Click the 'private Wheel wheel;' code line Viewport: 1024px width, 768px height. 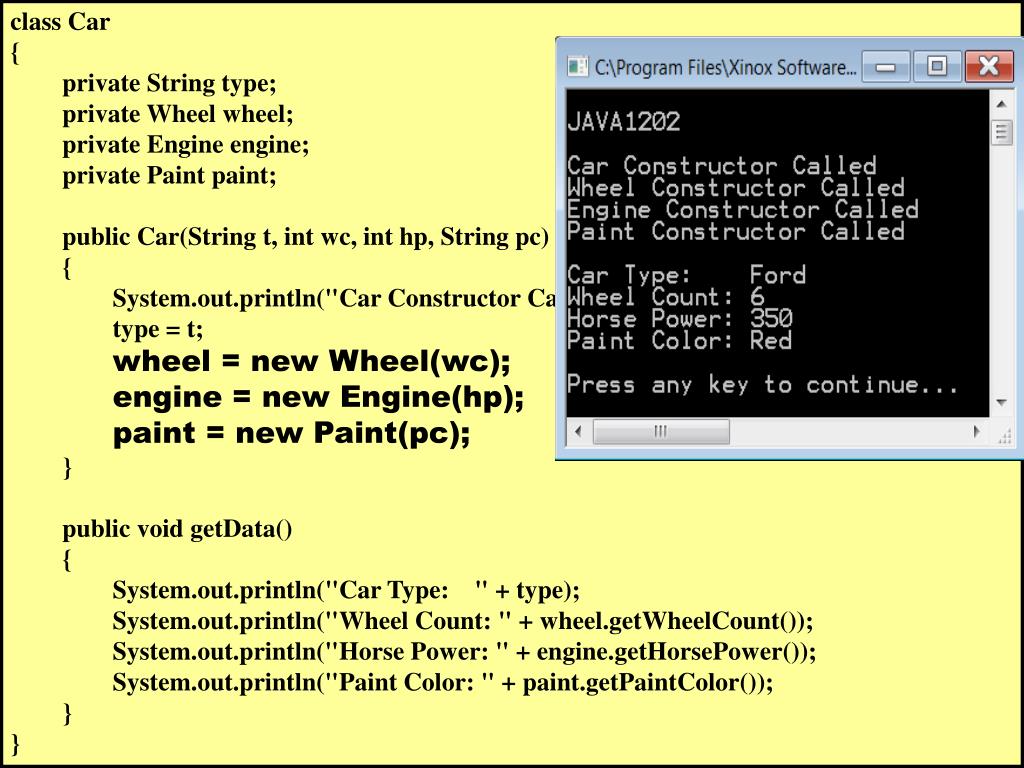178,114
